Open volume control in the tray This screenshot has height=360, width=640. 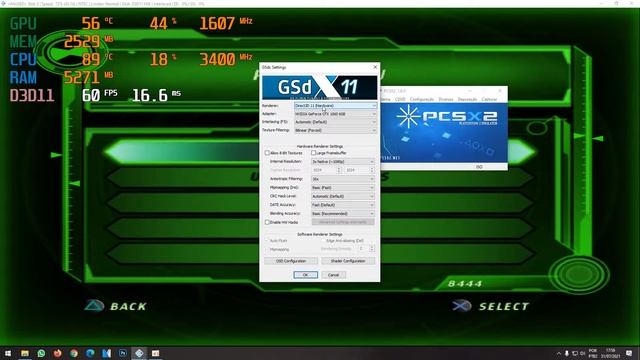tap(582, 353)
